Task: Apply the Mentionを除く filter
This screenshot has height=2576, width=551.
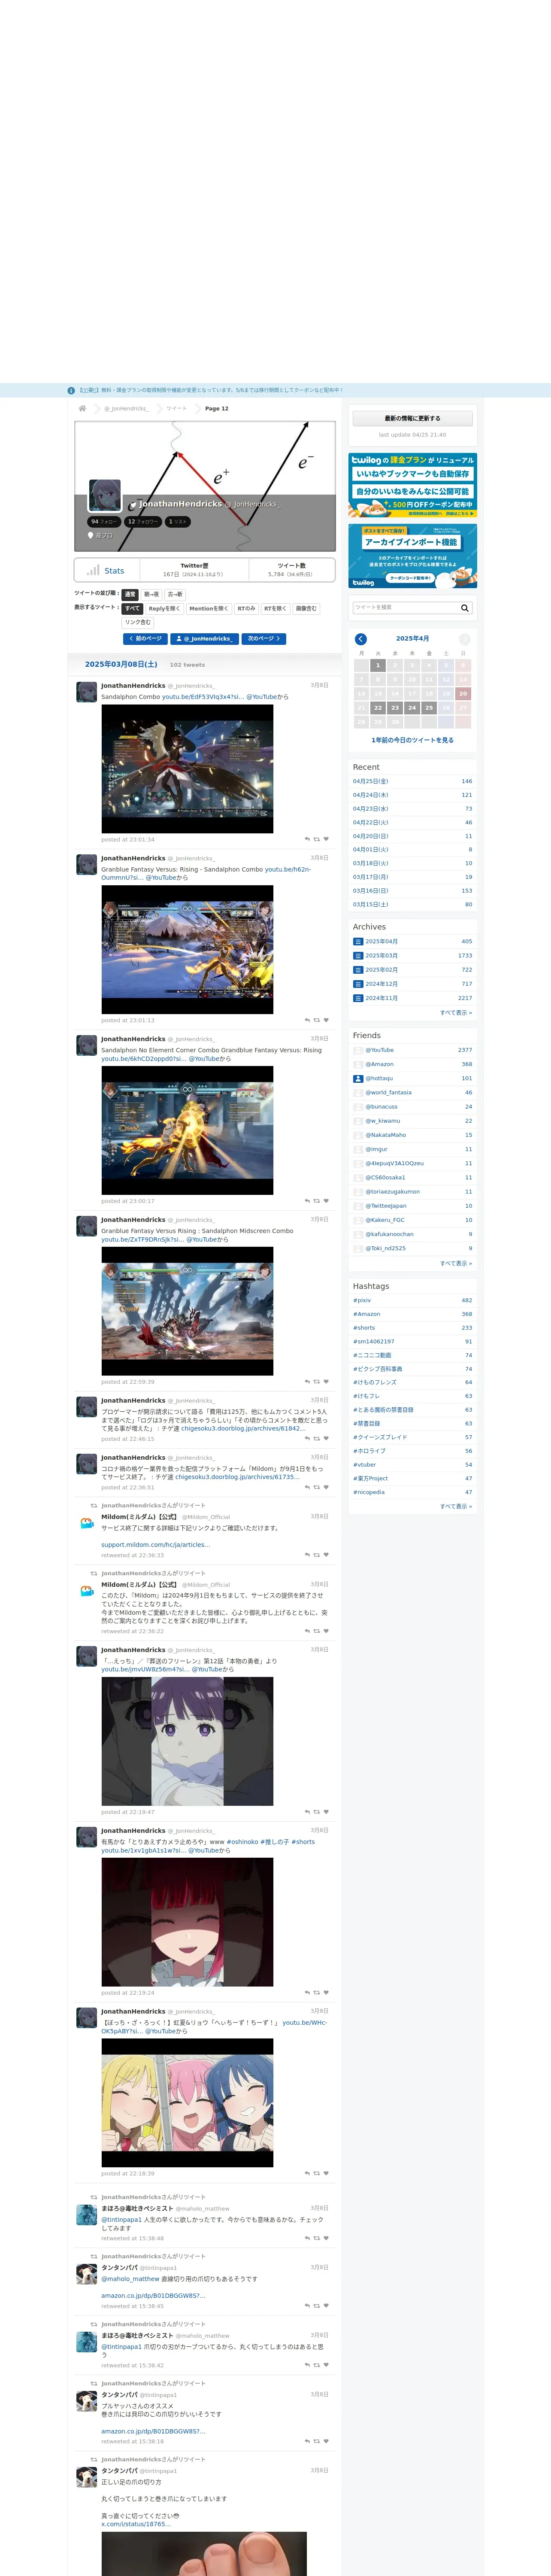Action: tap(209, 608)
